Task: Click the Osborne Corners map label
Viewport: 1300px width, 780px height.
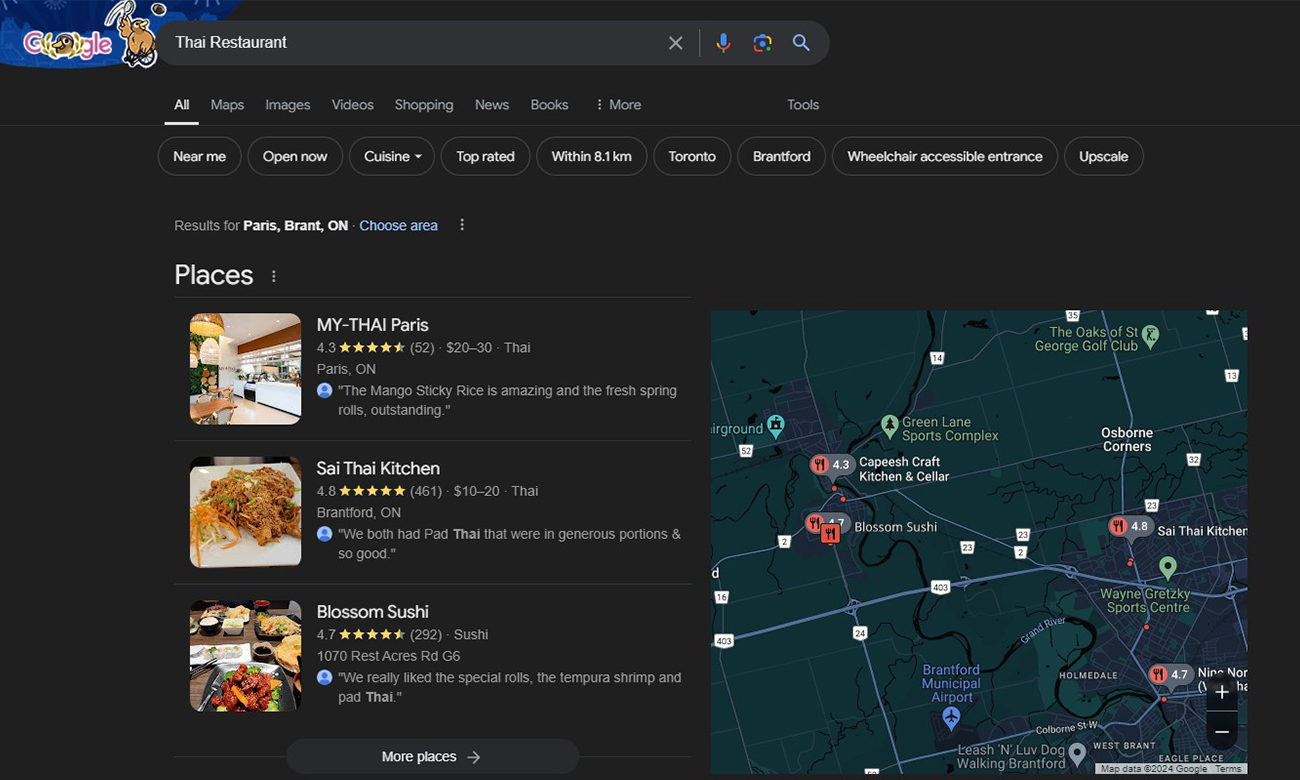Action: click(x=1127, y=440)
